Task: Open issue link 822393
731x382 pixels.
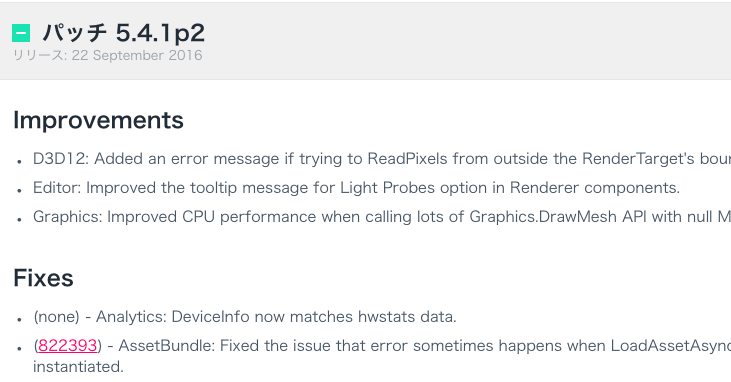Action: click(x=68, y=346)
